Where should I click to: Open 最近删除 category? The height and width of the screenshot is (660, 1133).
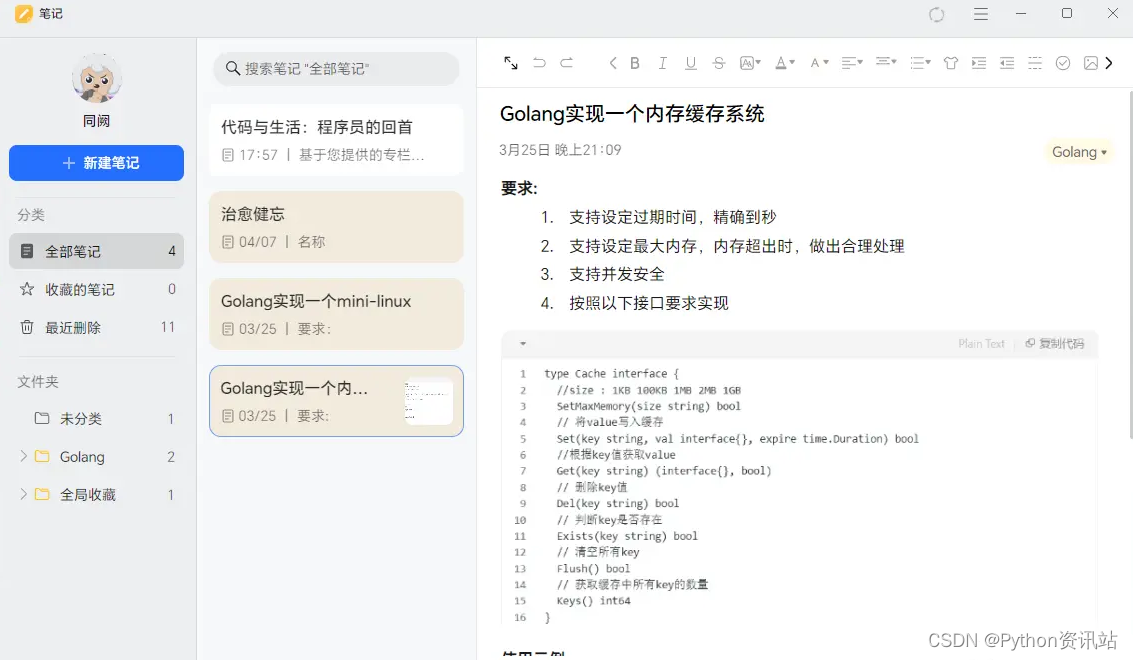[x=96, y=327]
